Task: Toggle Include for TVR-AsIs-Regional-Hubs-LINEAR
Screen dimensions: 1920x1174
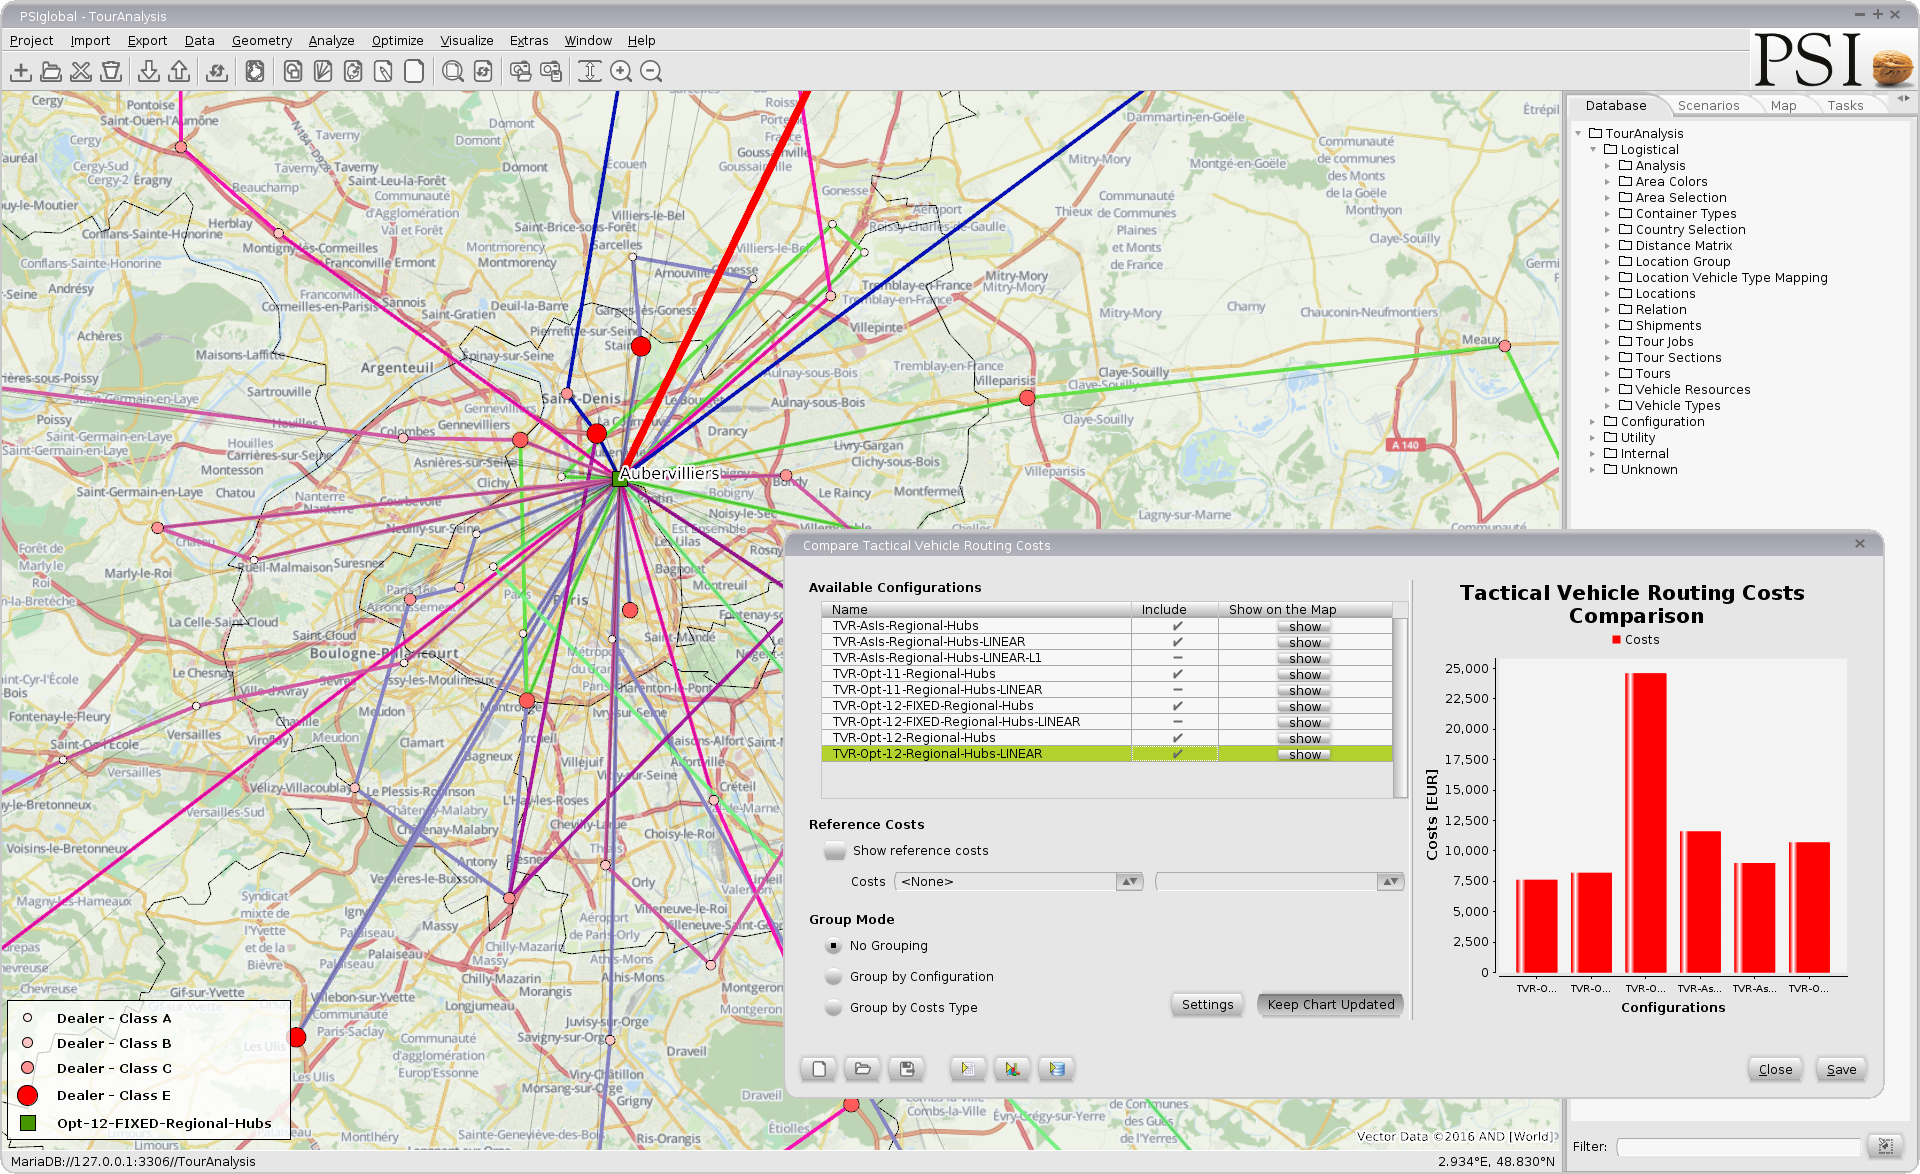Action: [1176, 642]
